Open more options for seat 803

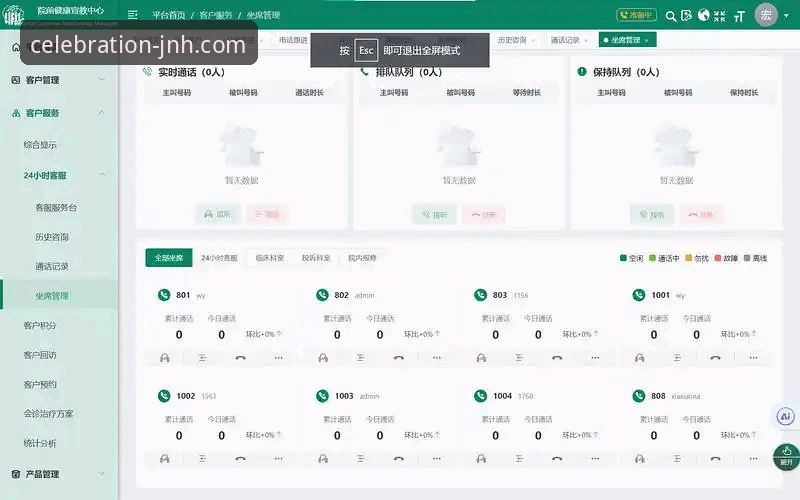[x=595, y=358]
